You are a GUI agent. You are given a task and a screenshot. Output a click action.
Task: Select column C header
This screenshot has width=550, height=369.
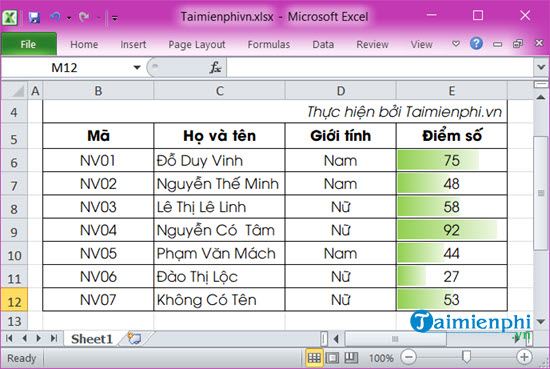[x=220, y=91]
